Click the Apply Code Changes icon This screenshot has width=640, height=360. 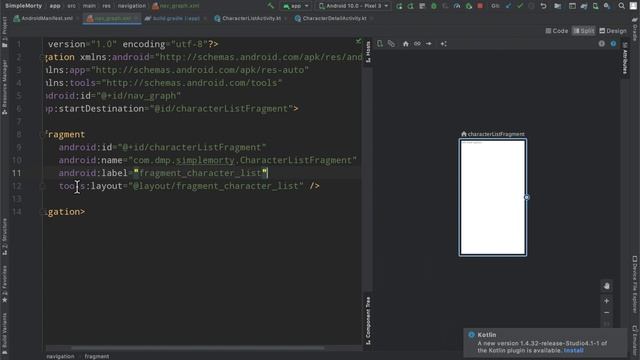[422, 6]
